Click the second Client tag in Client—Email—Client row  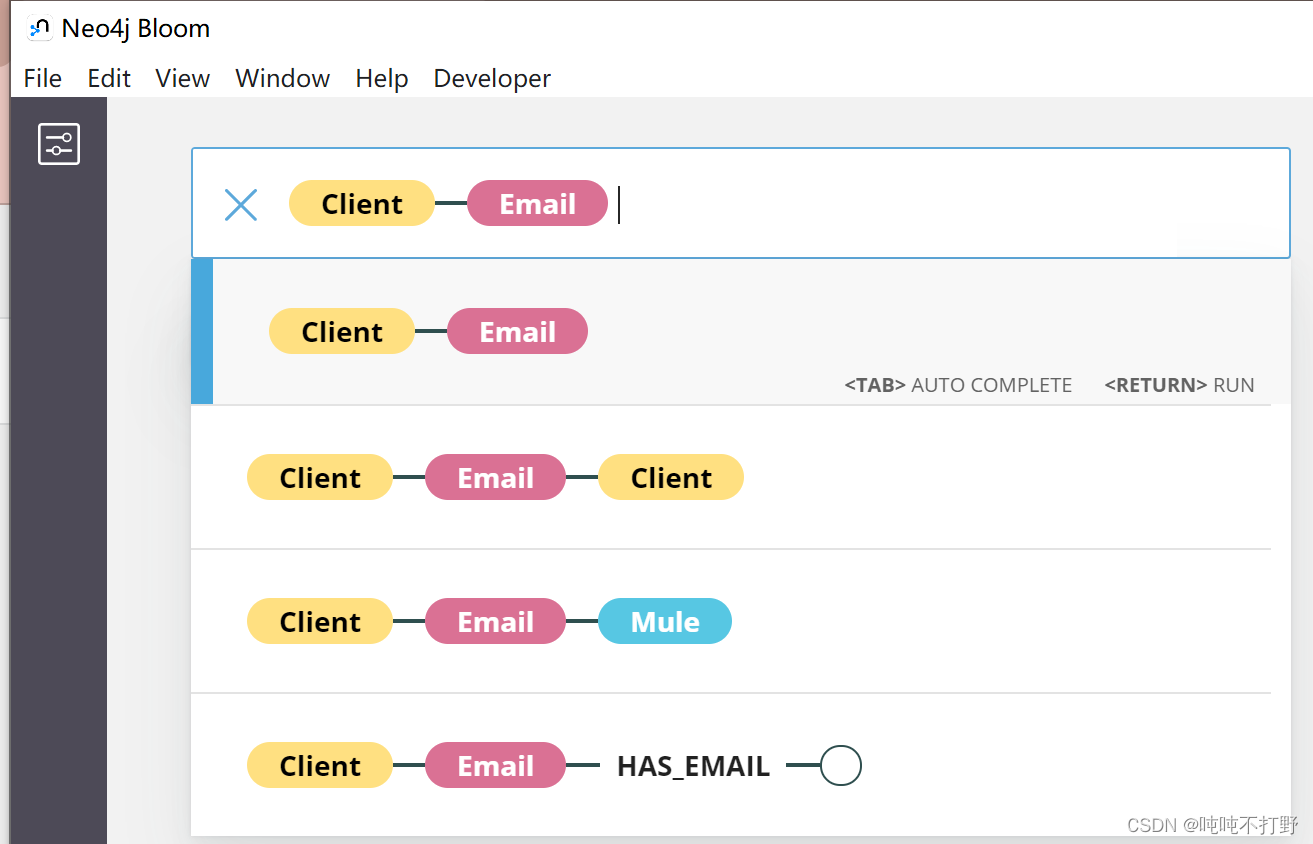tap(671, 478)
